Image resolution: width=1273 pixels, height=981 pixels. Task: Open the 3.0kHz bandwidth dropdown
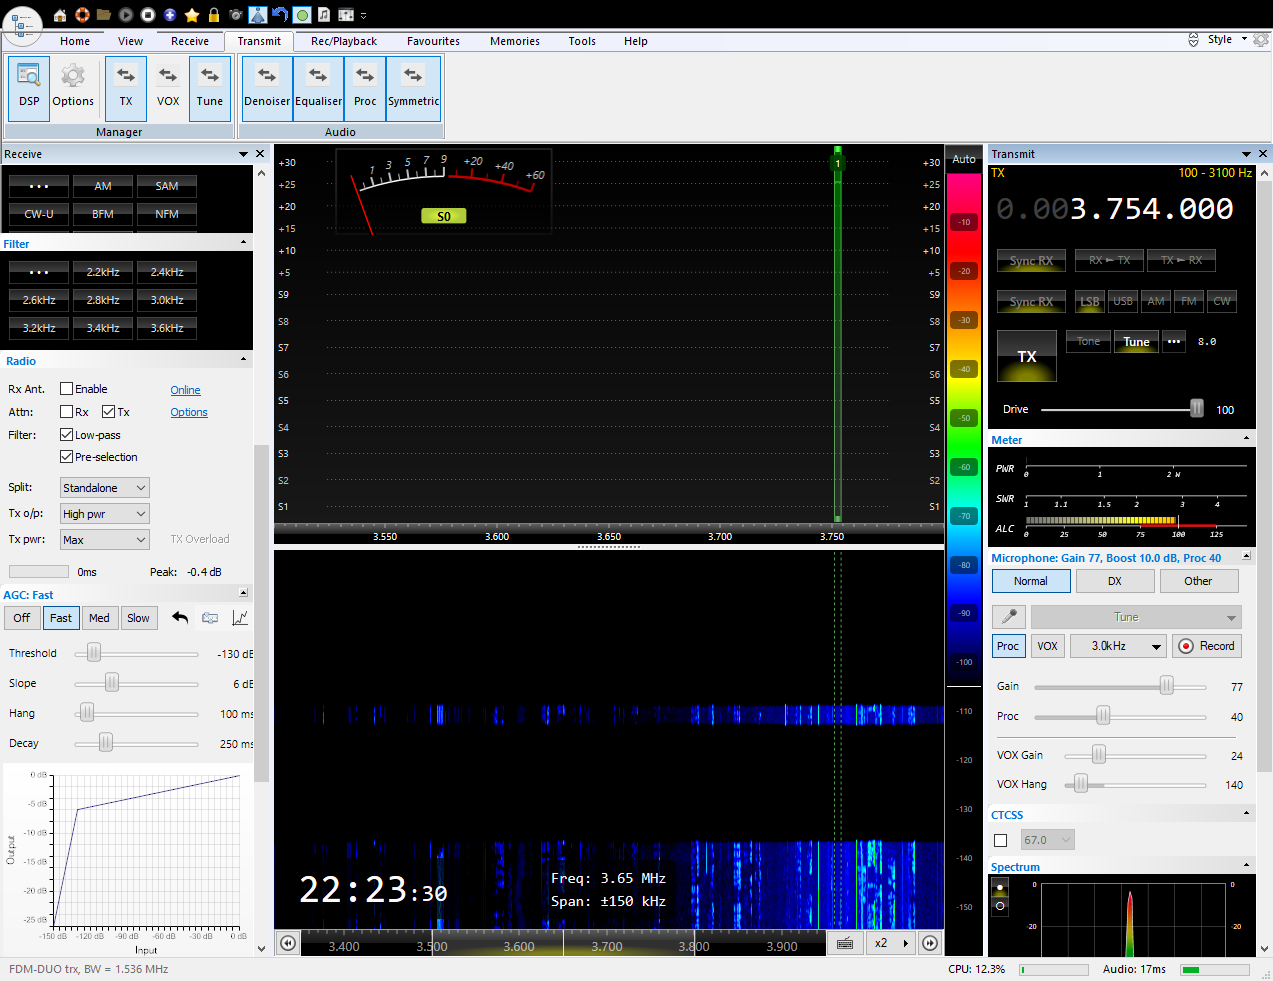click(1118, 646)
